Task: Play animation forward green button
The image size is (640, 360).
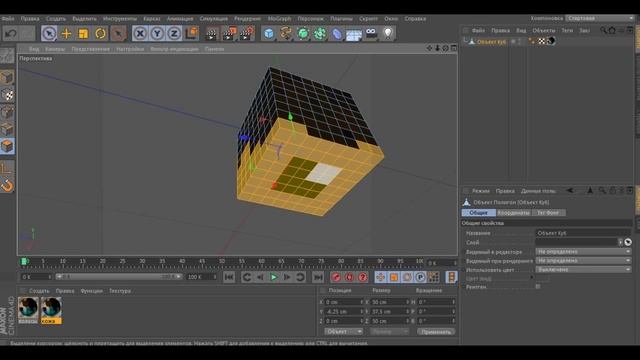Action: click(x=273, y=277)
